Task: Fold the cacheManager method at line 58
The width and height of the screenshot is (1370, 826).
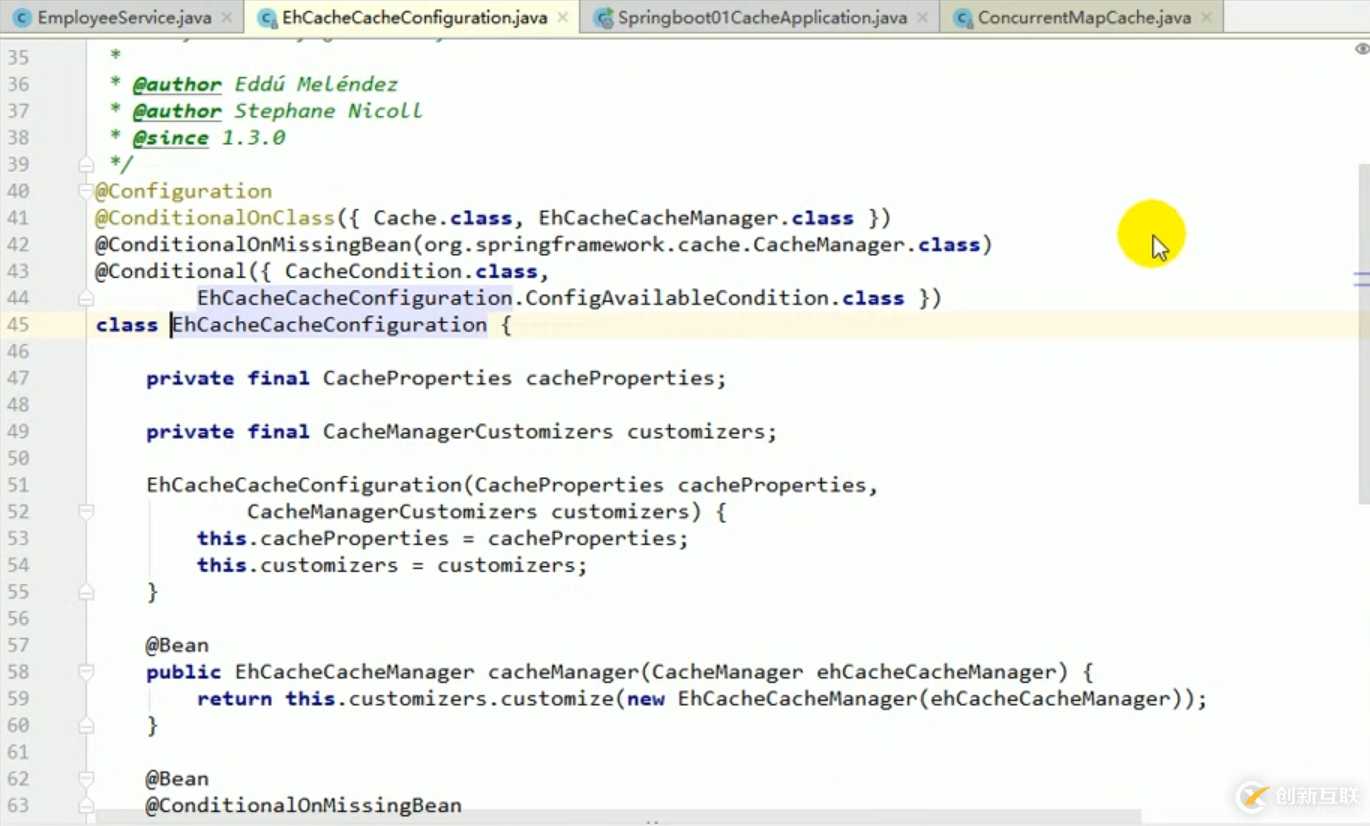Action: coord(86,672)
